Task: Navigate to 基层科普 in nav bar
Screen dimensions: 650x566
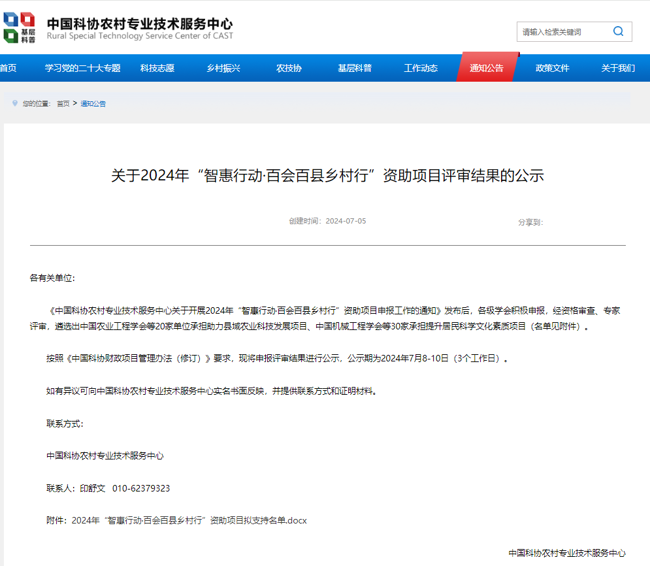Action: (354, 68)
